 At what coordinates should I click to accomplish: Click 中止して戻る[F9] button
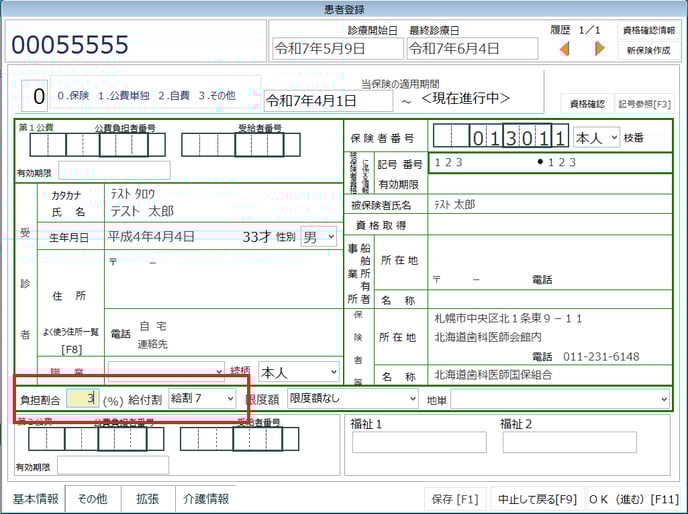(x=538, y=499)
